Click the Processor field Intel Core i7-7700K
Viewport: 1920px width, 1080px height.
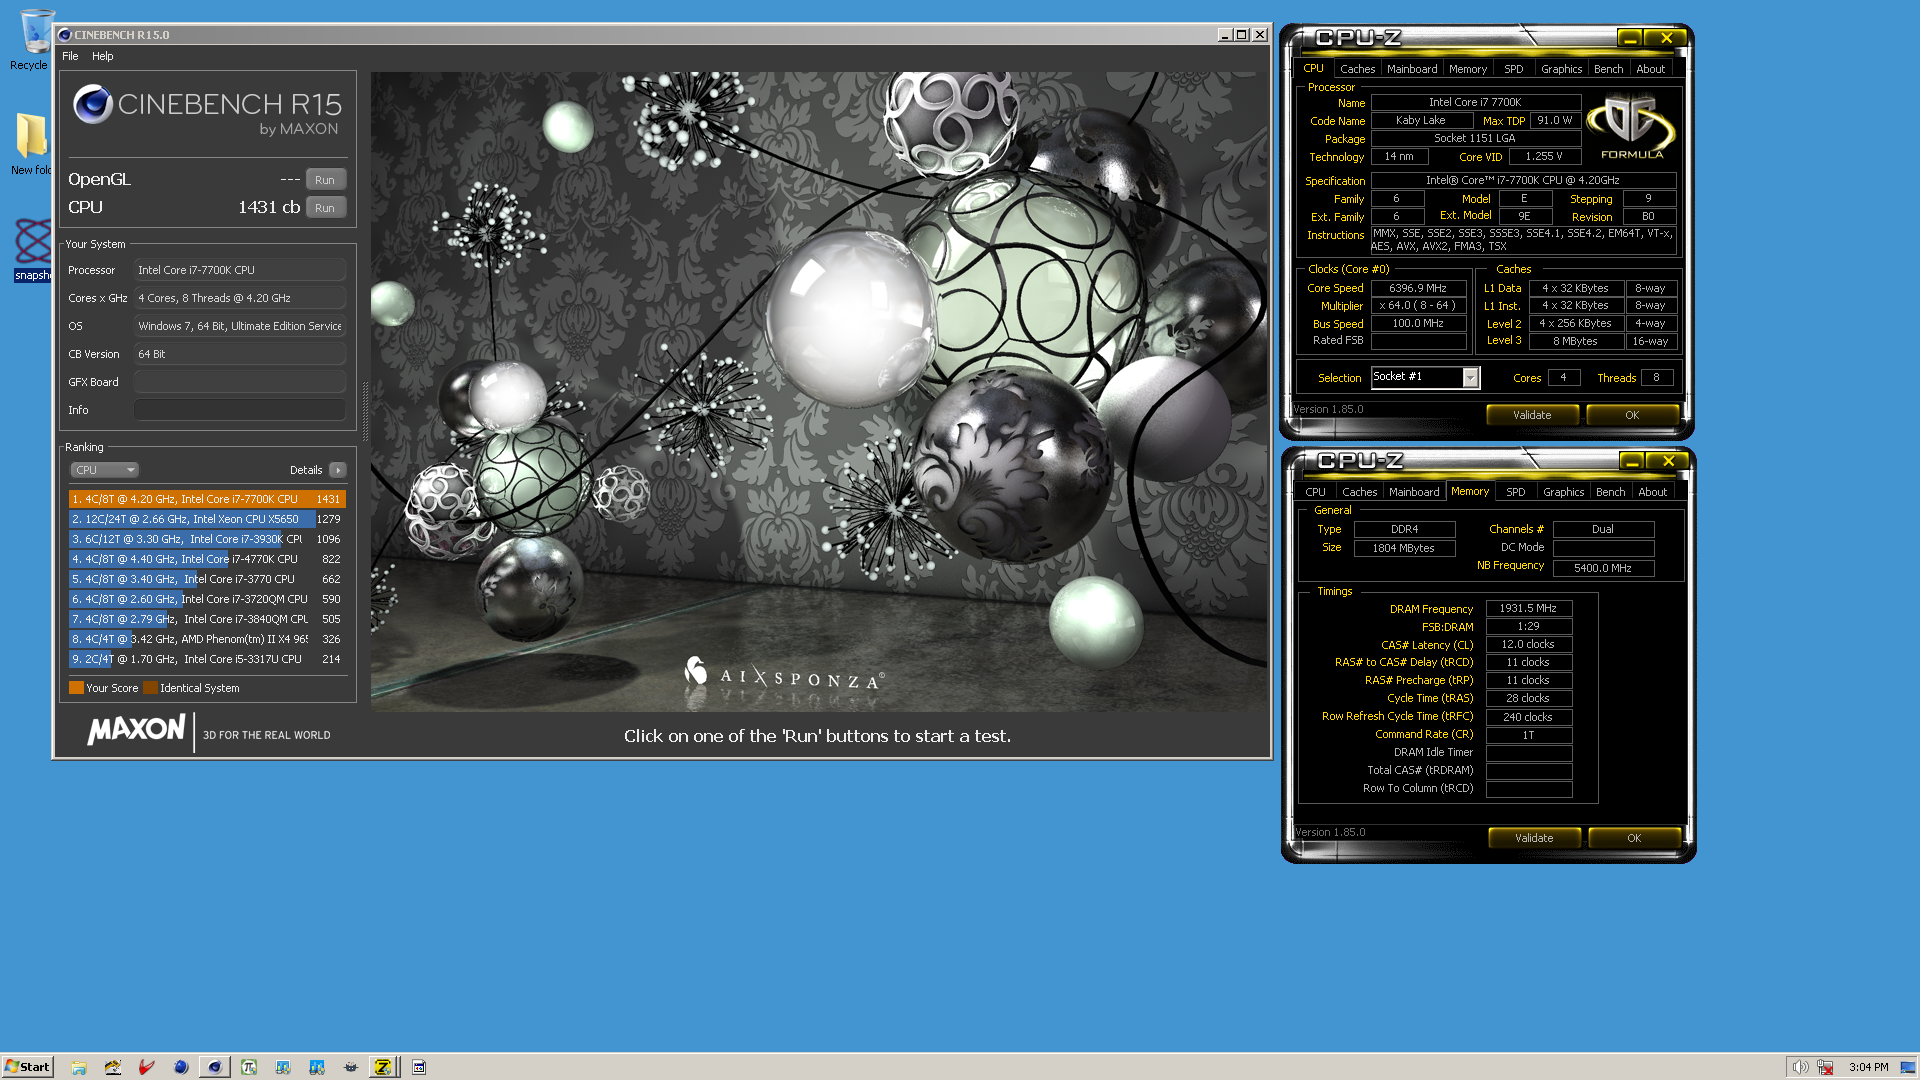240,270
